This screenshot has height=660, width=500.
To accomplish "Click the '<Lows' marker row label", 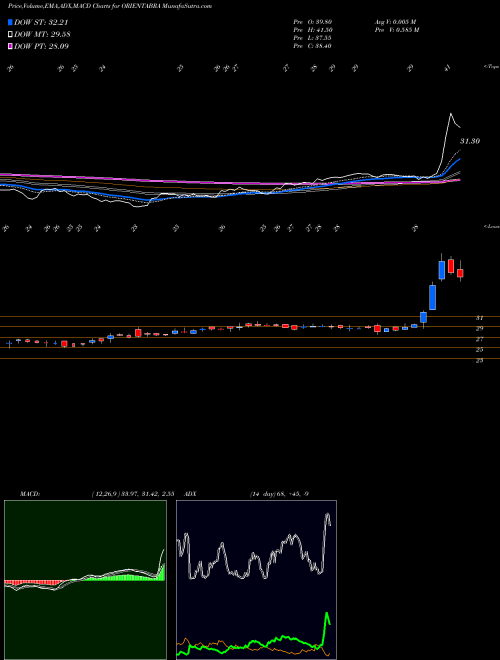I will [x=492, y=226].
